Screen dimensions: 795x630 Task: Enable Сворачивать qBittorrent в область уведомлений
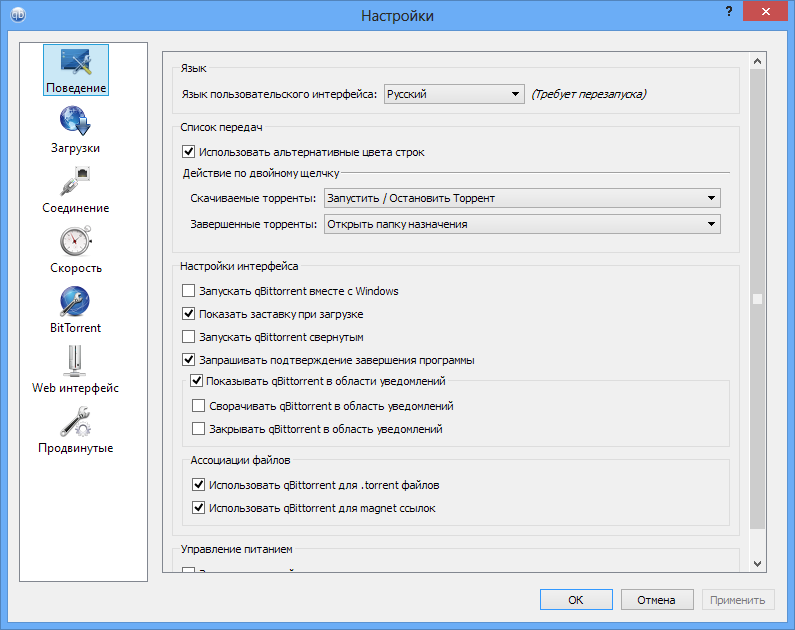[198, 405]
